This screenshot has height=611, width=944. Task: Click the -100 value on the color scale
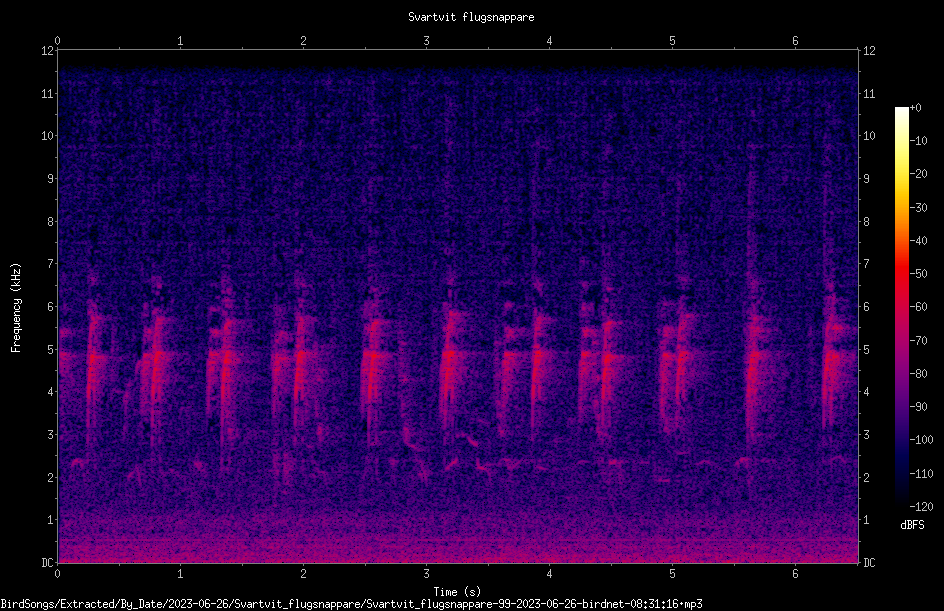[x=922, y=440]
